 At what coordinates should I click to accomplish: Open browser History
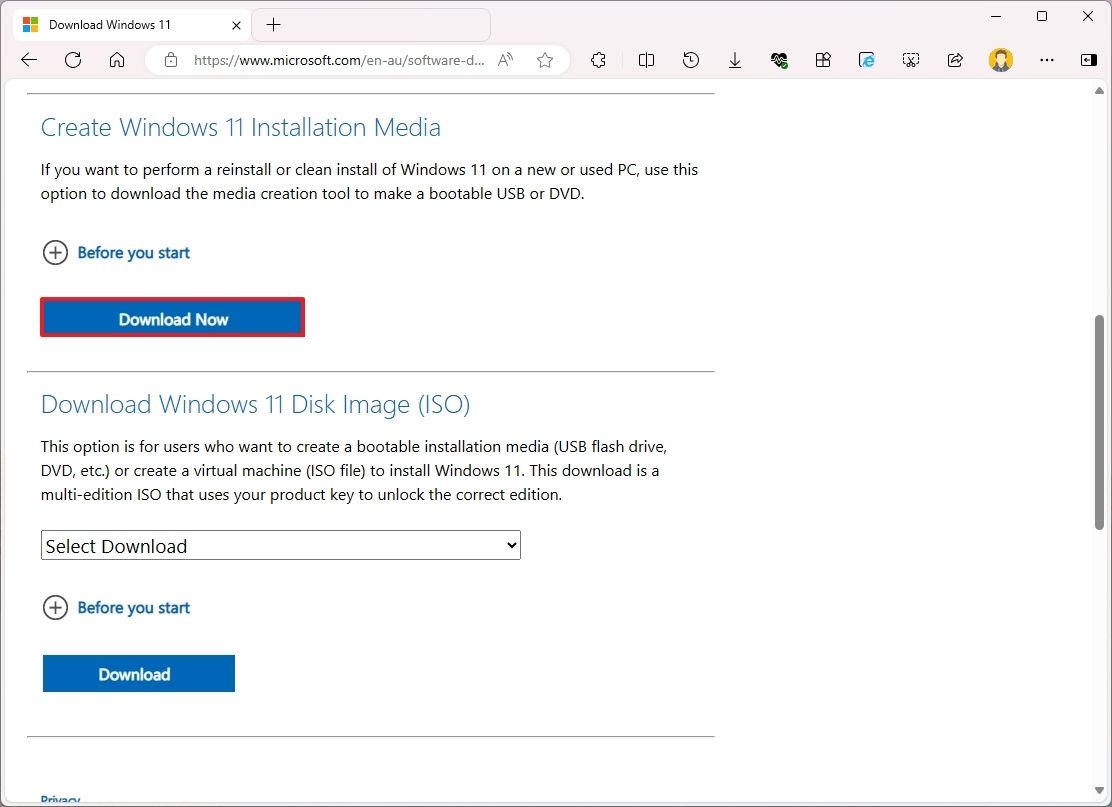click(x=691, y=60)
